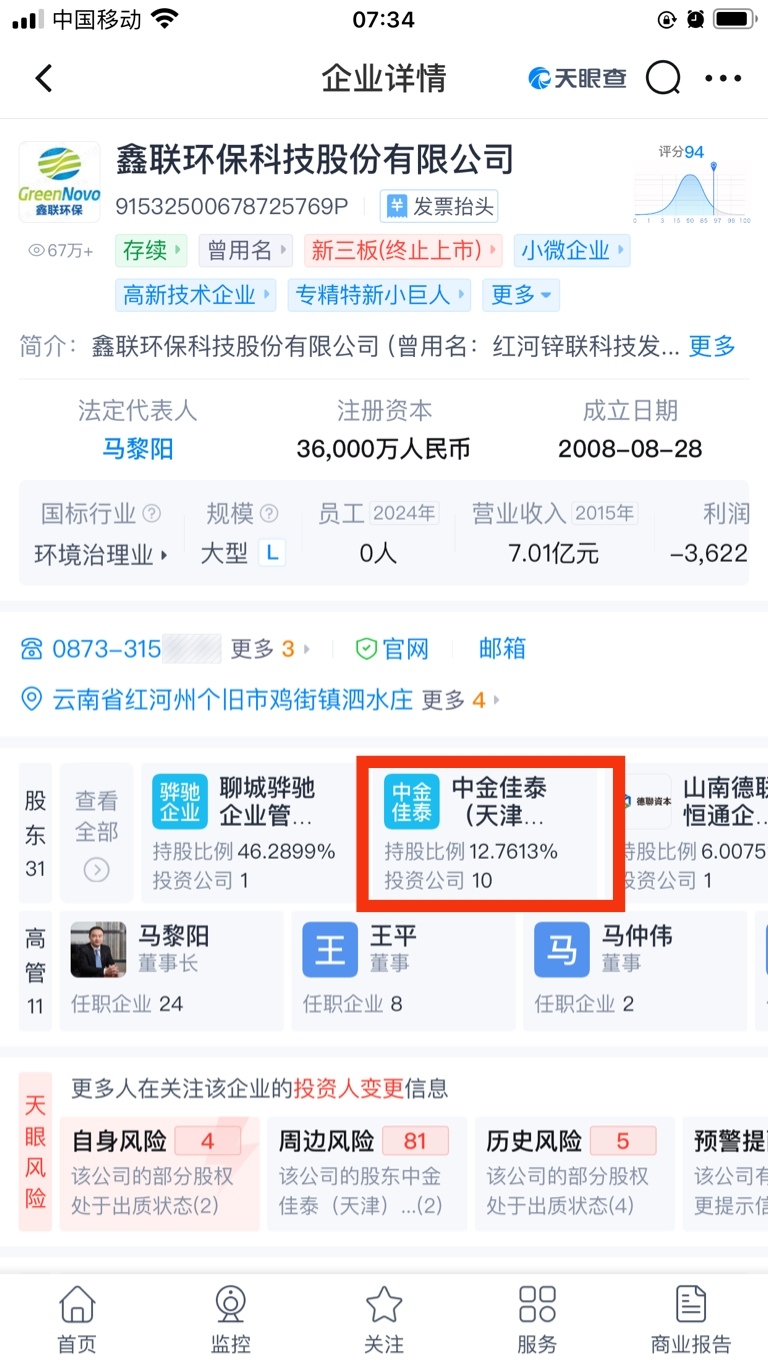Viewport: 768px width, 1366px height.
Task: Tap the 关注 star tab
Action: (x=384, y=1319)
